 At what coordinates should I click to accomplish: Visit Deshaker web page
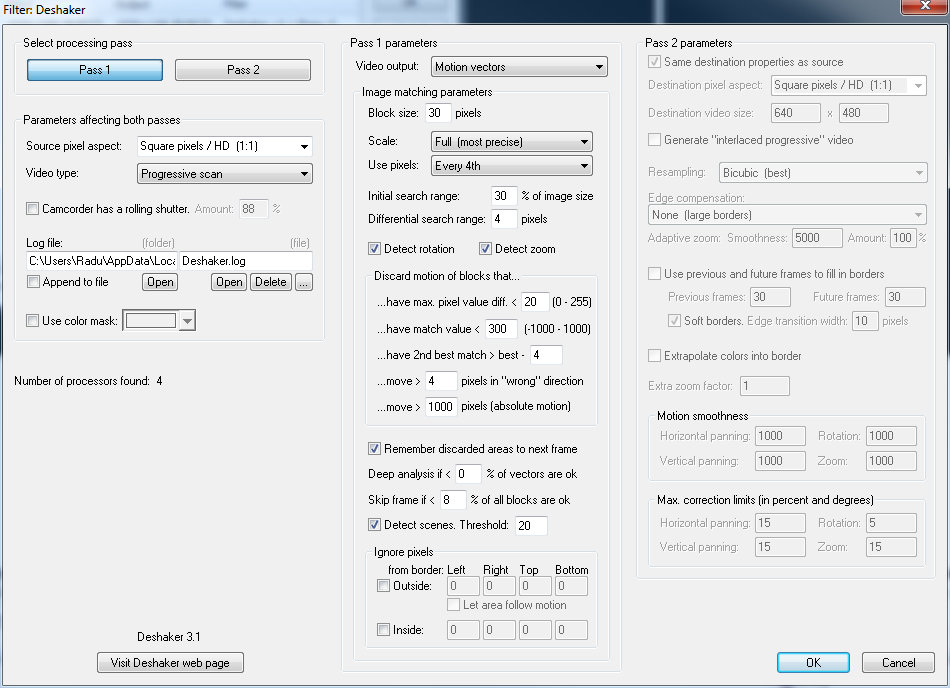click(170, 663)
